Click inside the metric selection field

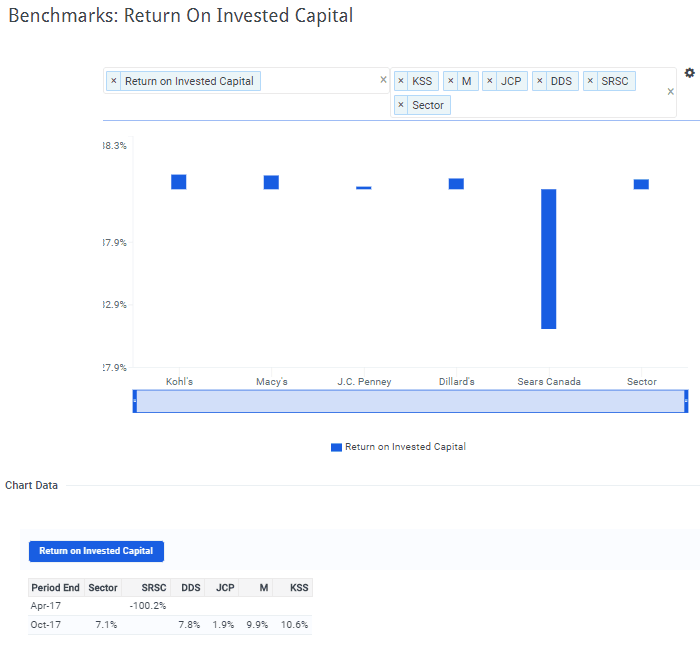[x=320, y=81]
